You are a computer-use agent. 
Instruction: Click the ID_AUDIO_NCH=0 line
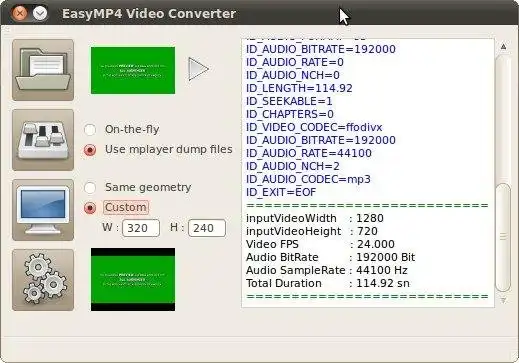coord(293,75)
